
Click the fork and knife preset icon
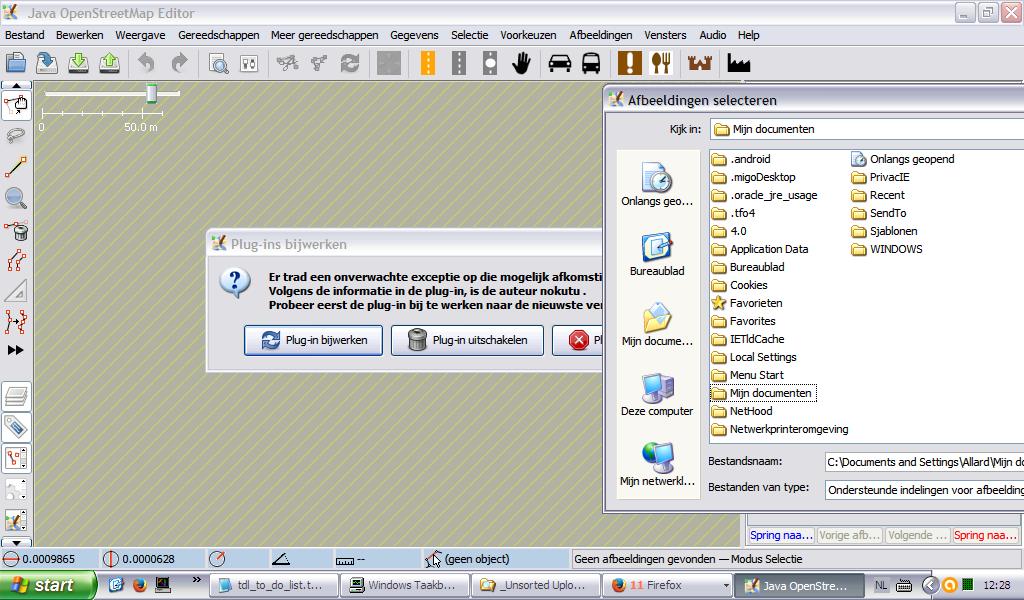(660, 63)
